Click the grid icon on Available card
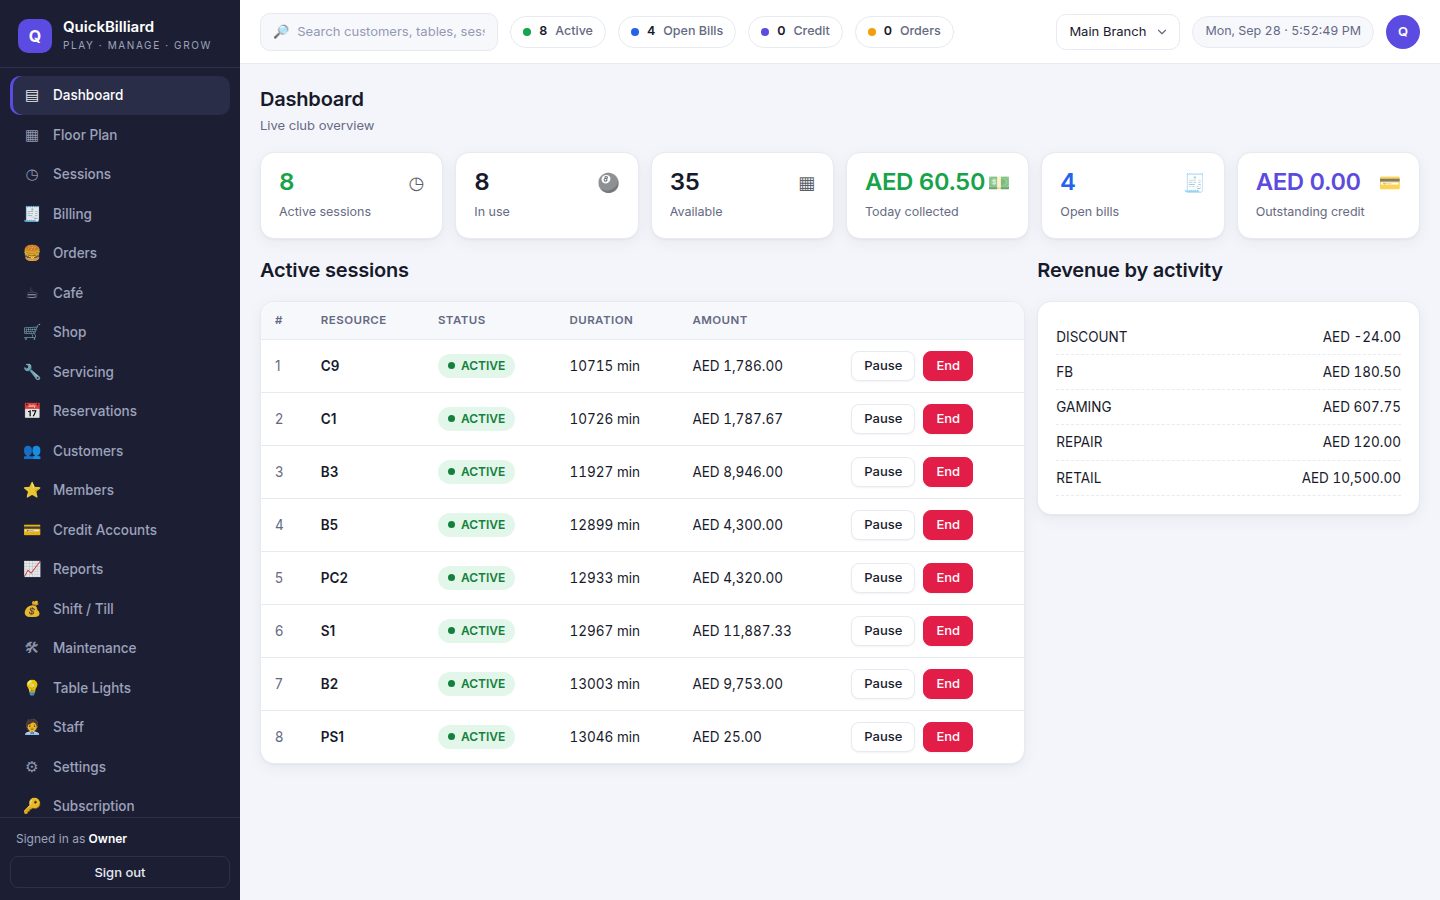 [x=807, y=184]
